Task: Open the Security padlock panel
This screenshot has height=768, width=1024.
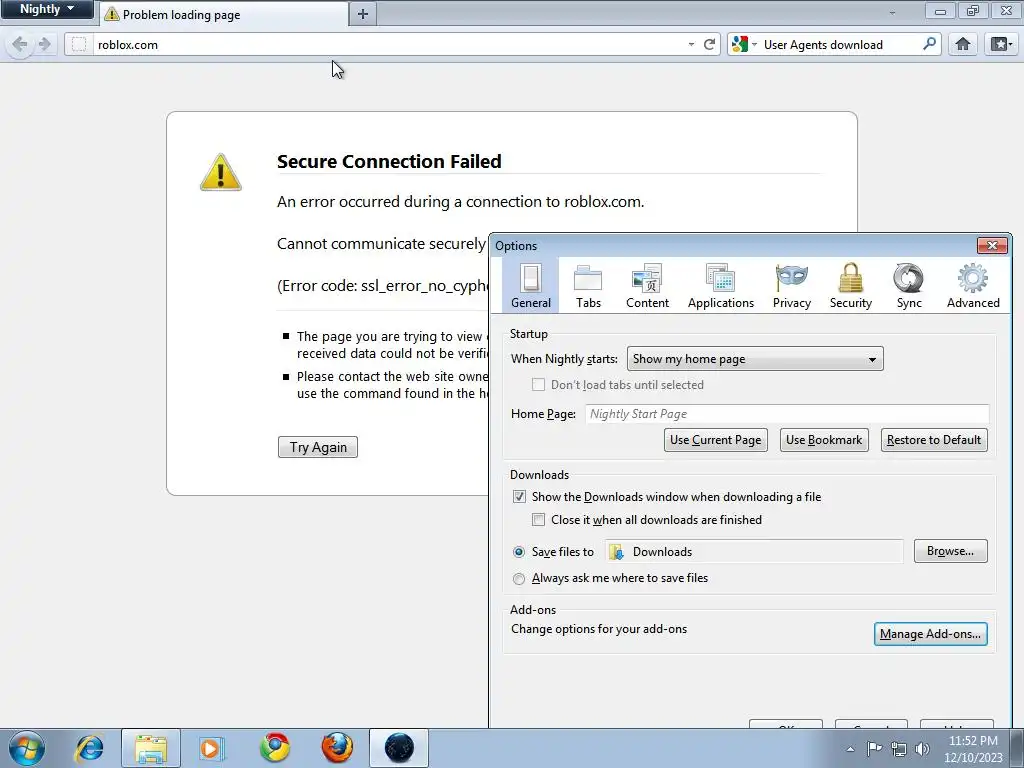Action: 850,285
